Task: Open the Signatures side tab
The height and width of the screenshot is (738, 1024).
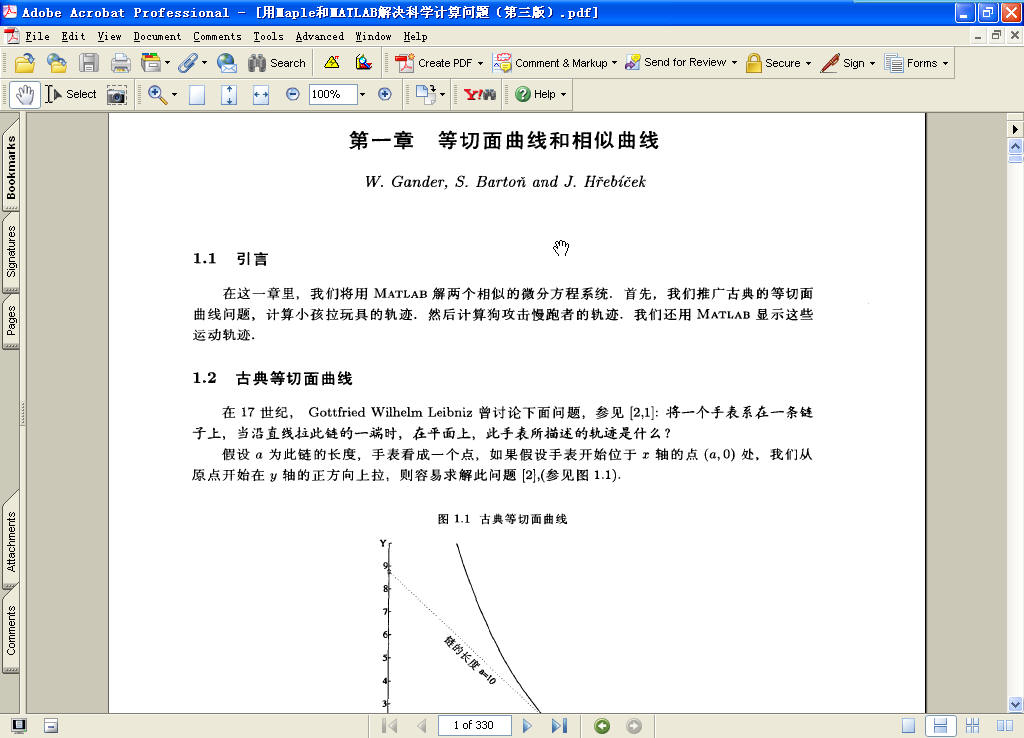Action: 11,251
